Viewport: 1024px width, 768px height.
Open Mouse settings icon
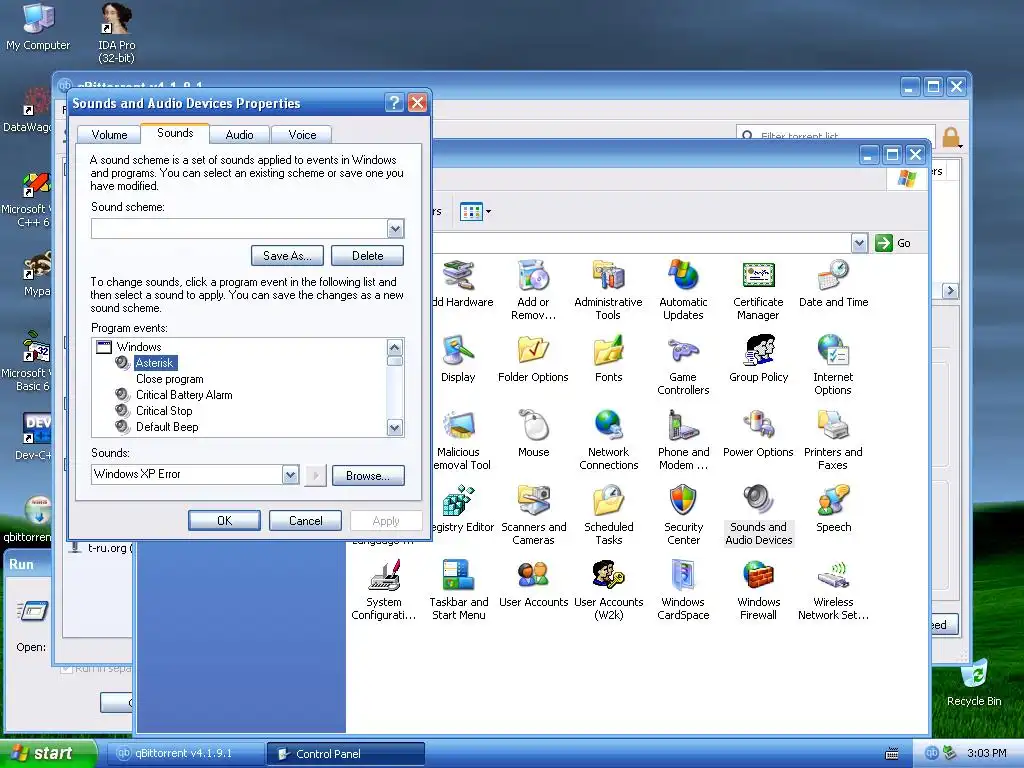tap(534, 434)
